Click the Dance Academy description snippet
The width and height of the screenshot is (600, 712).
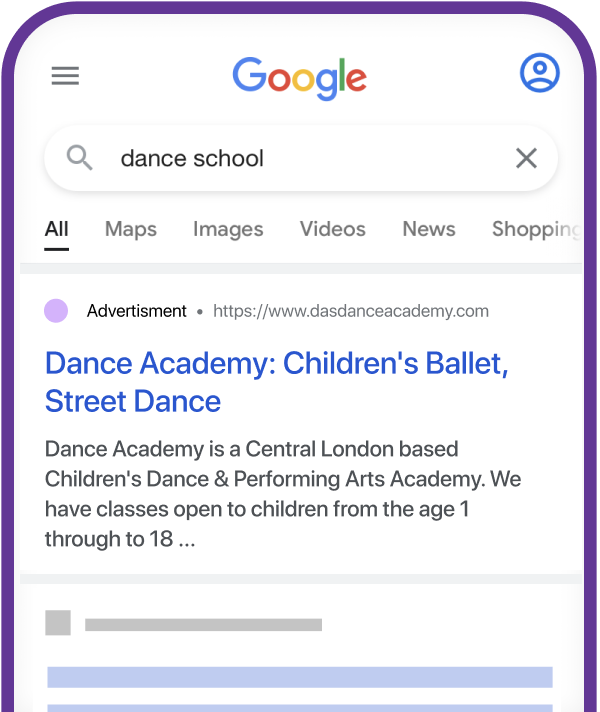[x=283, y=494]
